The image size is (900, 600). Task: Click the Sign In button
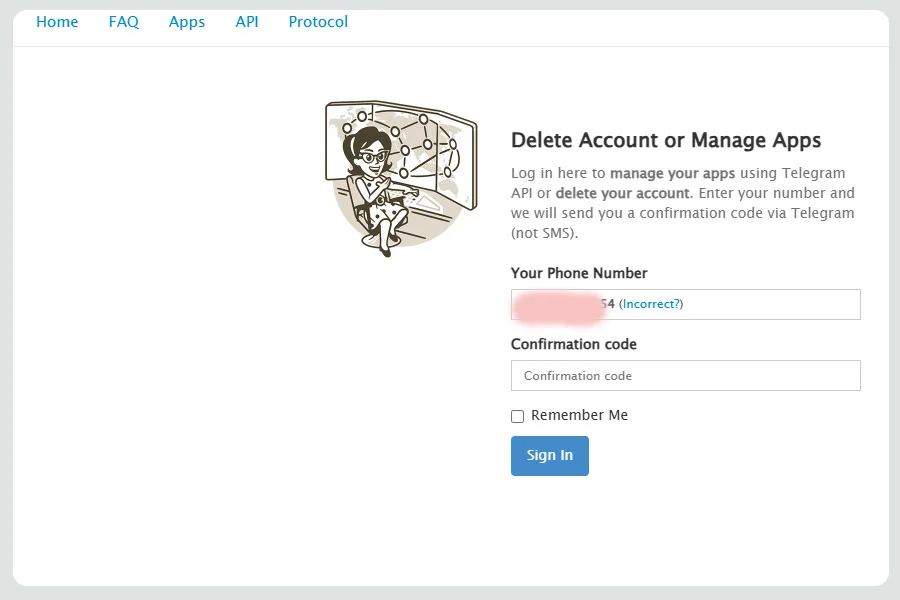tap(549, 455)
